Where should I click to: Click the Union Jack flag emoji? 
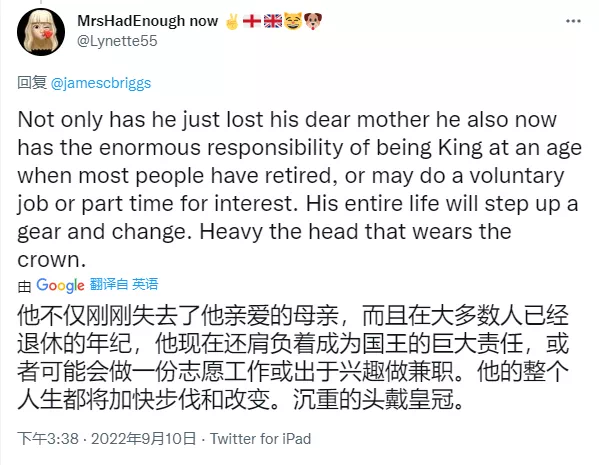coord(273,21)
